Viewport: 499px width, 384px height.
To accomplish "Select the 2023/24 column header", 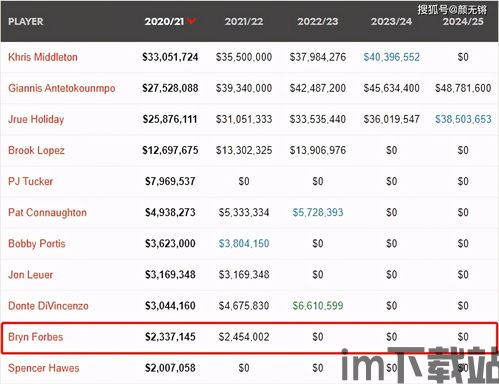I will point(391,21).
